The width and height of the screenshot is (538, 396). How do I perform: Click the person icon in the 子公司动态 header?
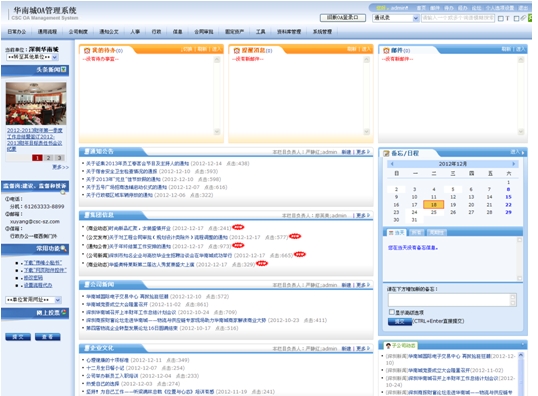coord(388,346)
